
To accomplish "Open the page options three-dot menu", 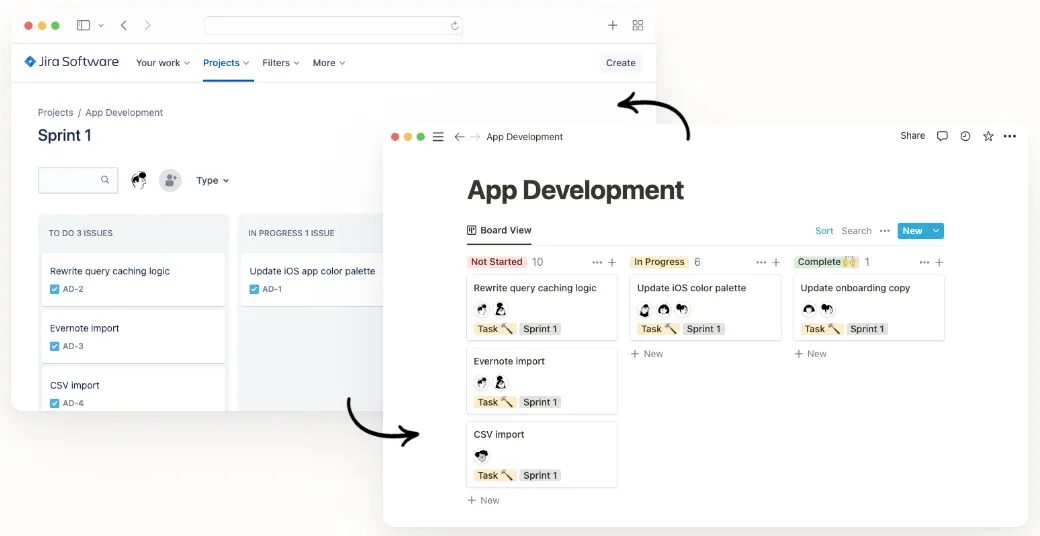I will (1009, 136).
